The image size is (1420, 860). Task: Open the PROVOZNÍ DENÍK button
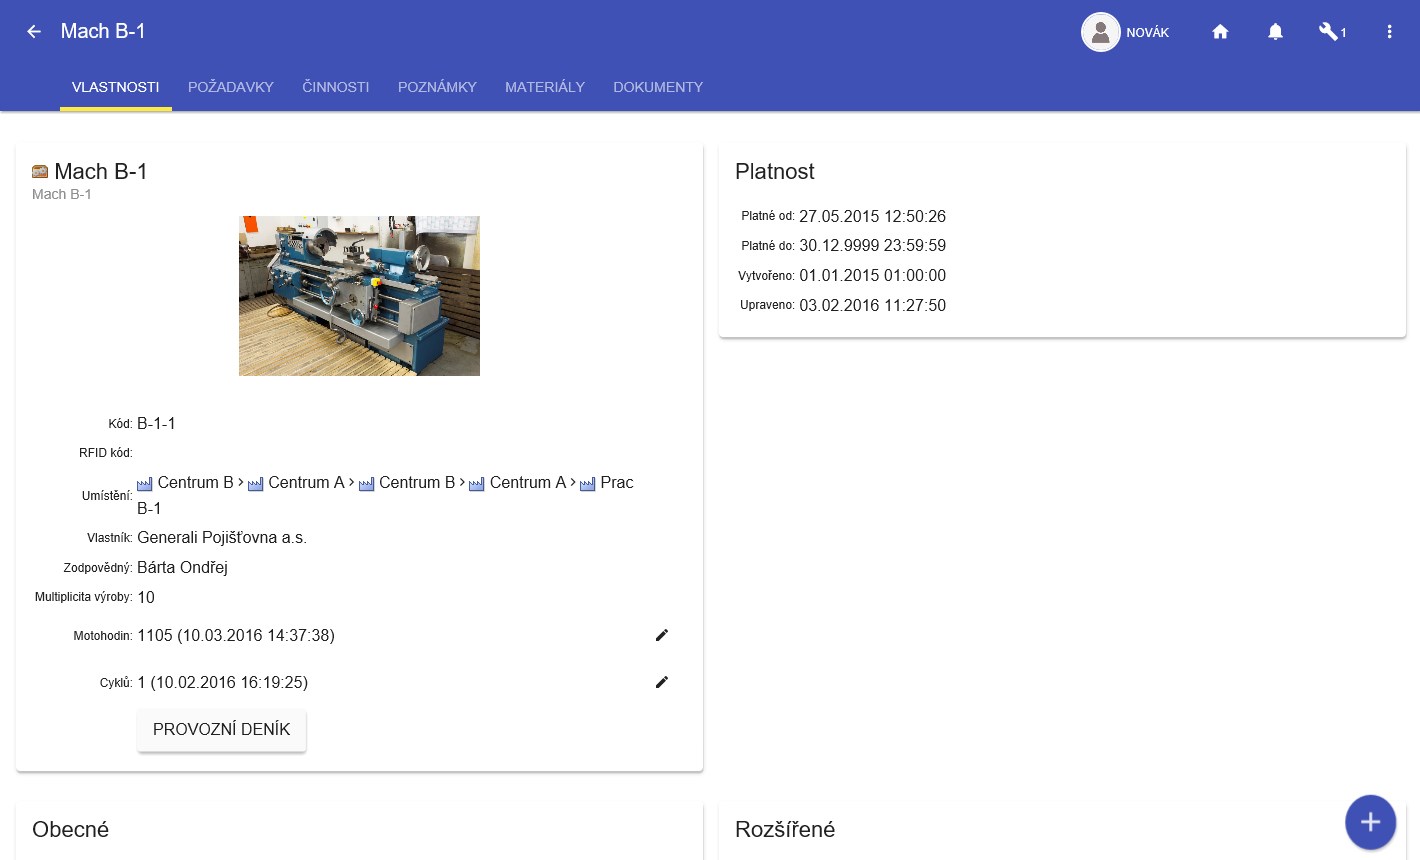point(222,730)
